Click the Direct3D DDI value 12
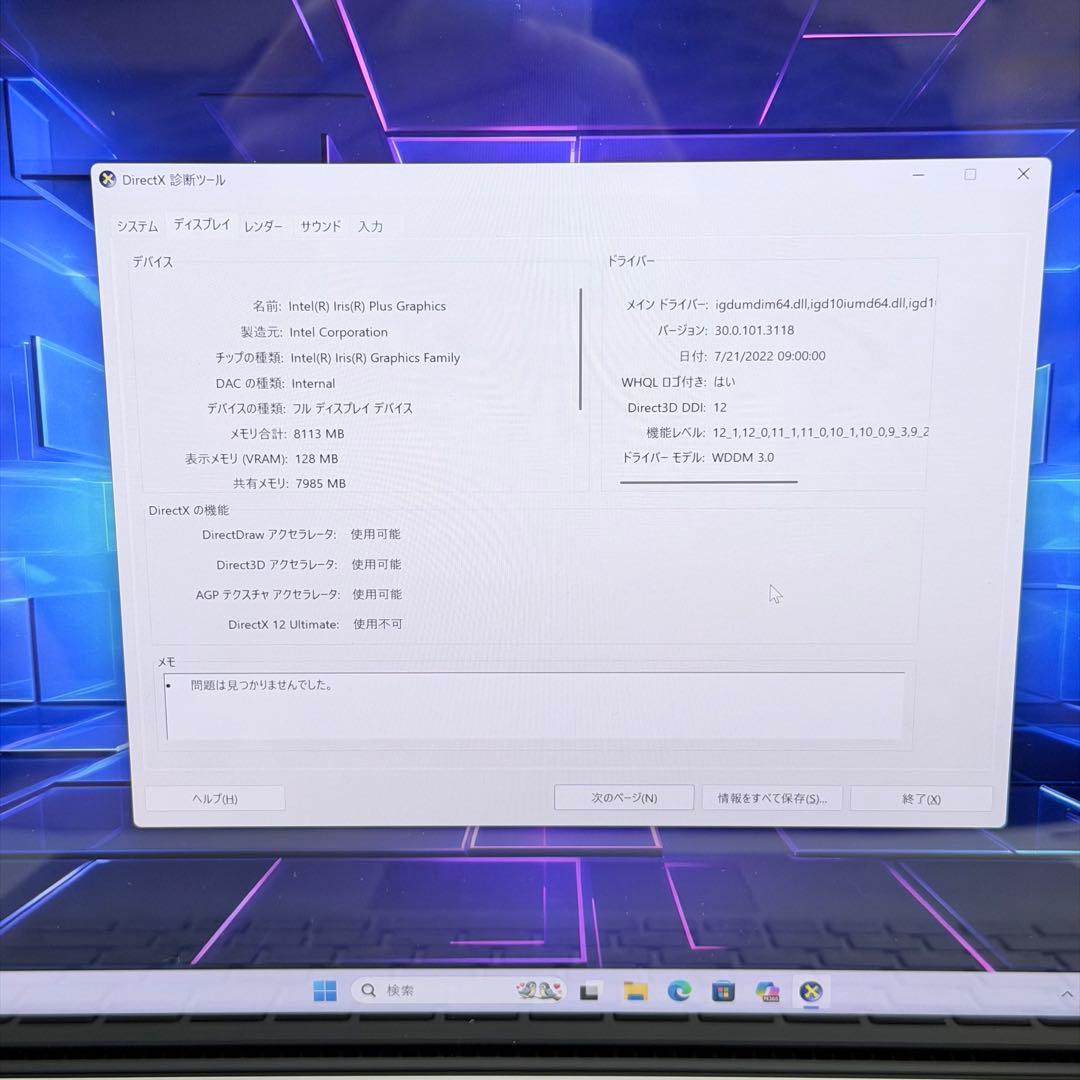The height and width of the screenshot is (1080, 1080). click(720, 408)
